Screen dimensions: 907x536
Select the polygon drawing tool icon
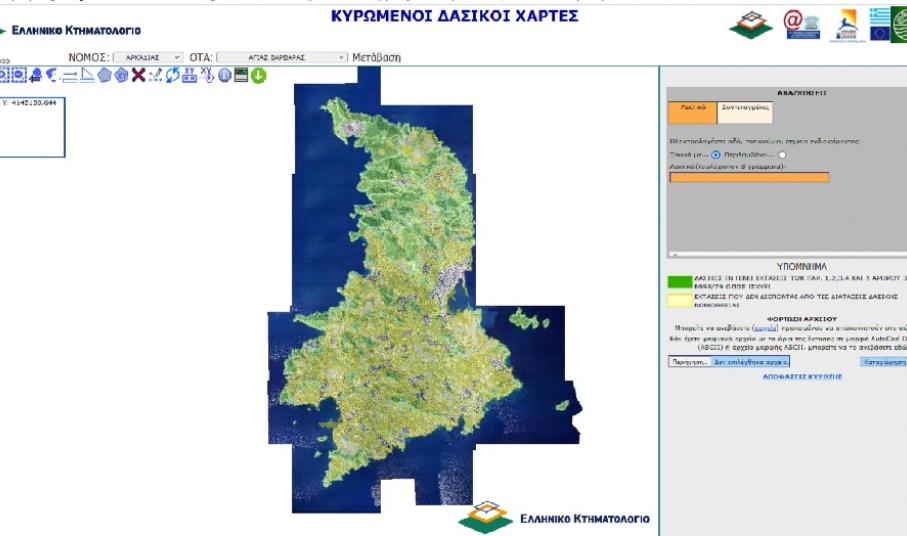tap(104, 75)
